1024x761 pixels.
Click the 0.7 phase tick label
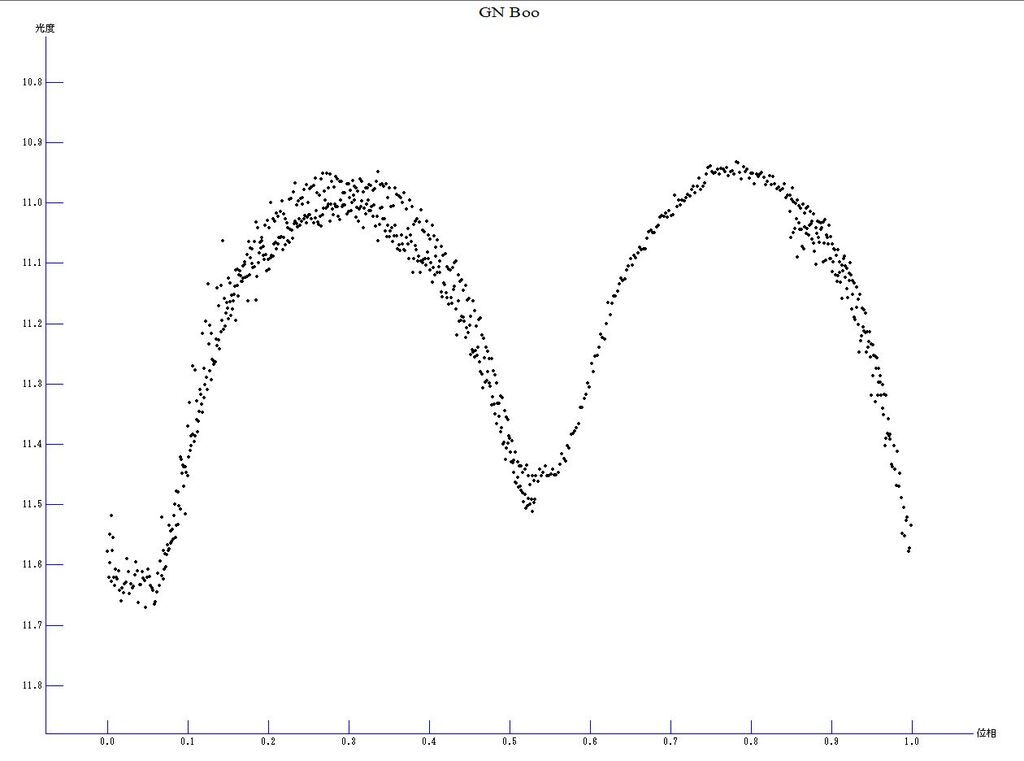tap(671, 741)
